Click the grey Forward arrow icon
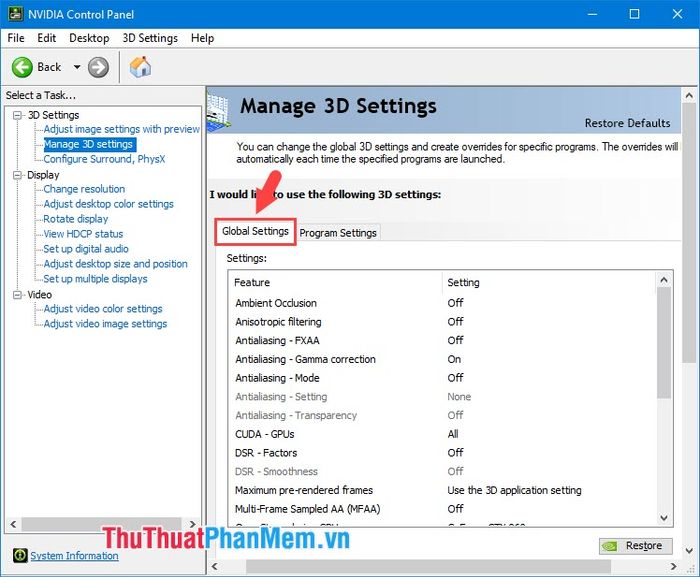Image resolution: width=700 pixels, height=577 pixels. (x=98, y=67)
